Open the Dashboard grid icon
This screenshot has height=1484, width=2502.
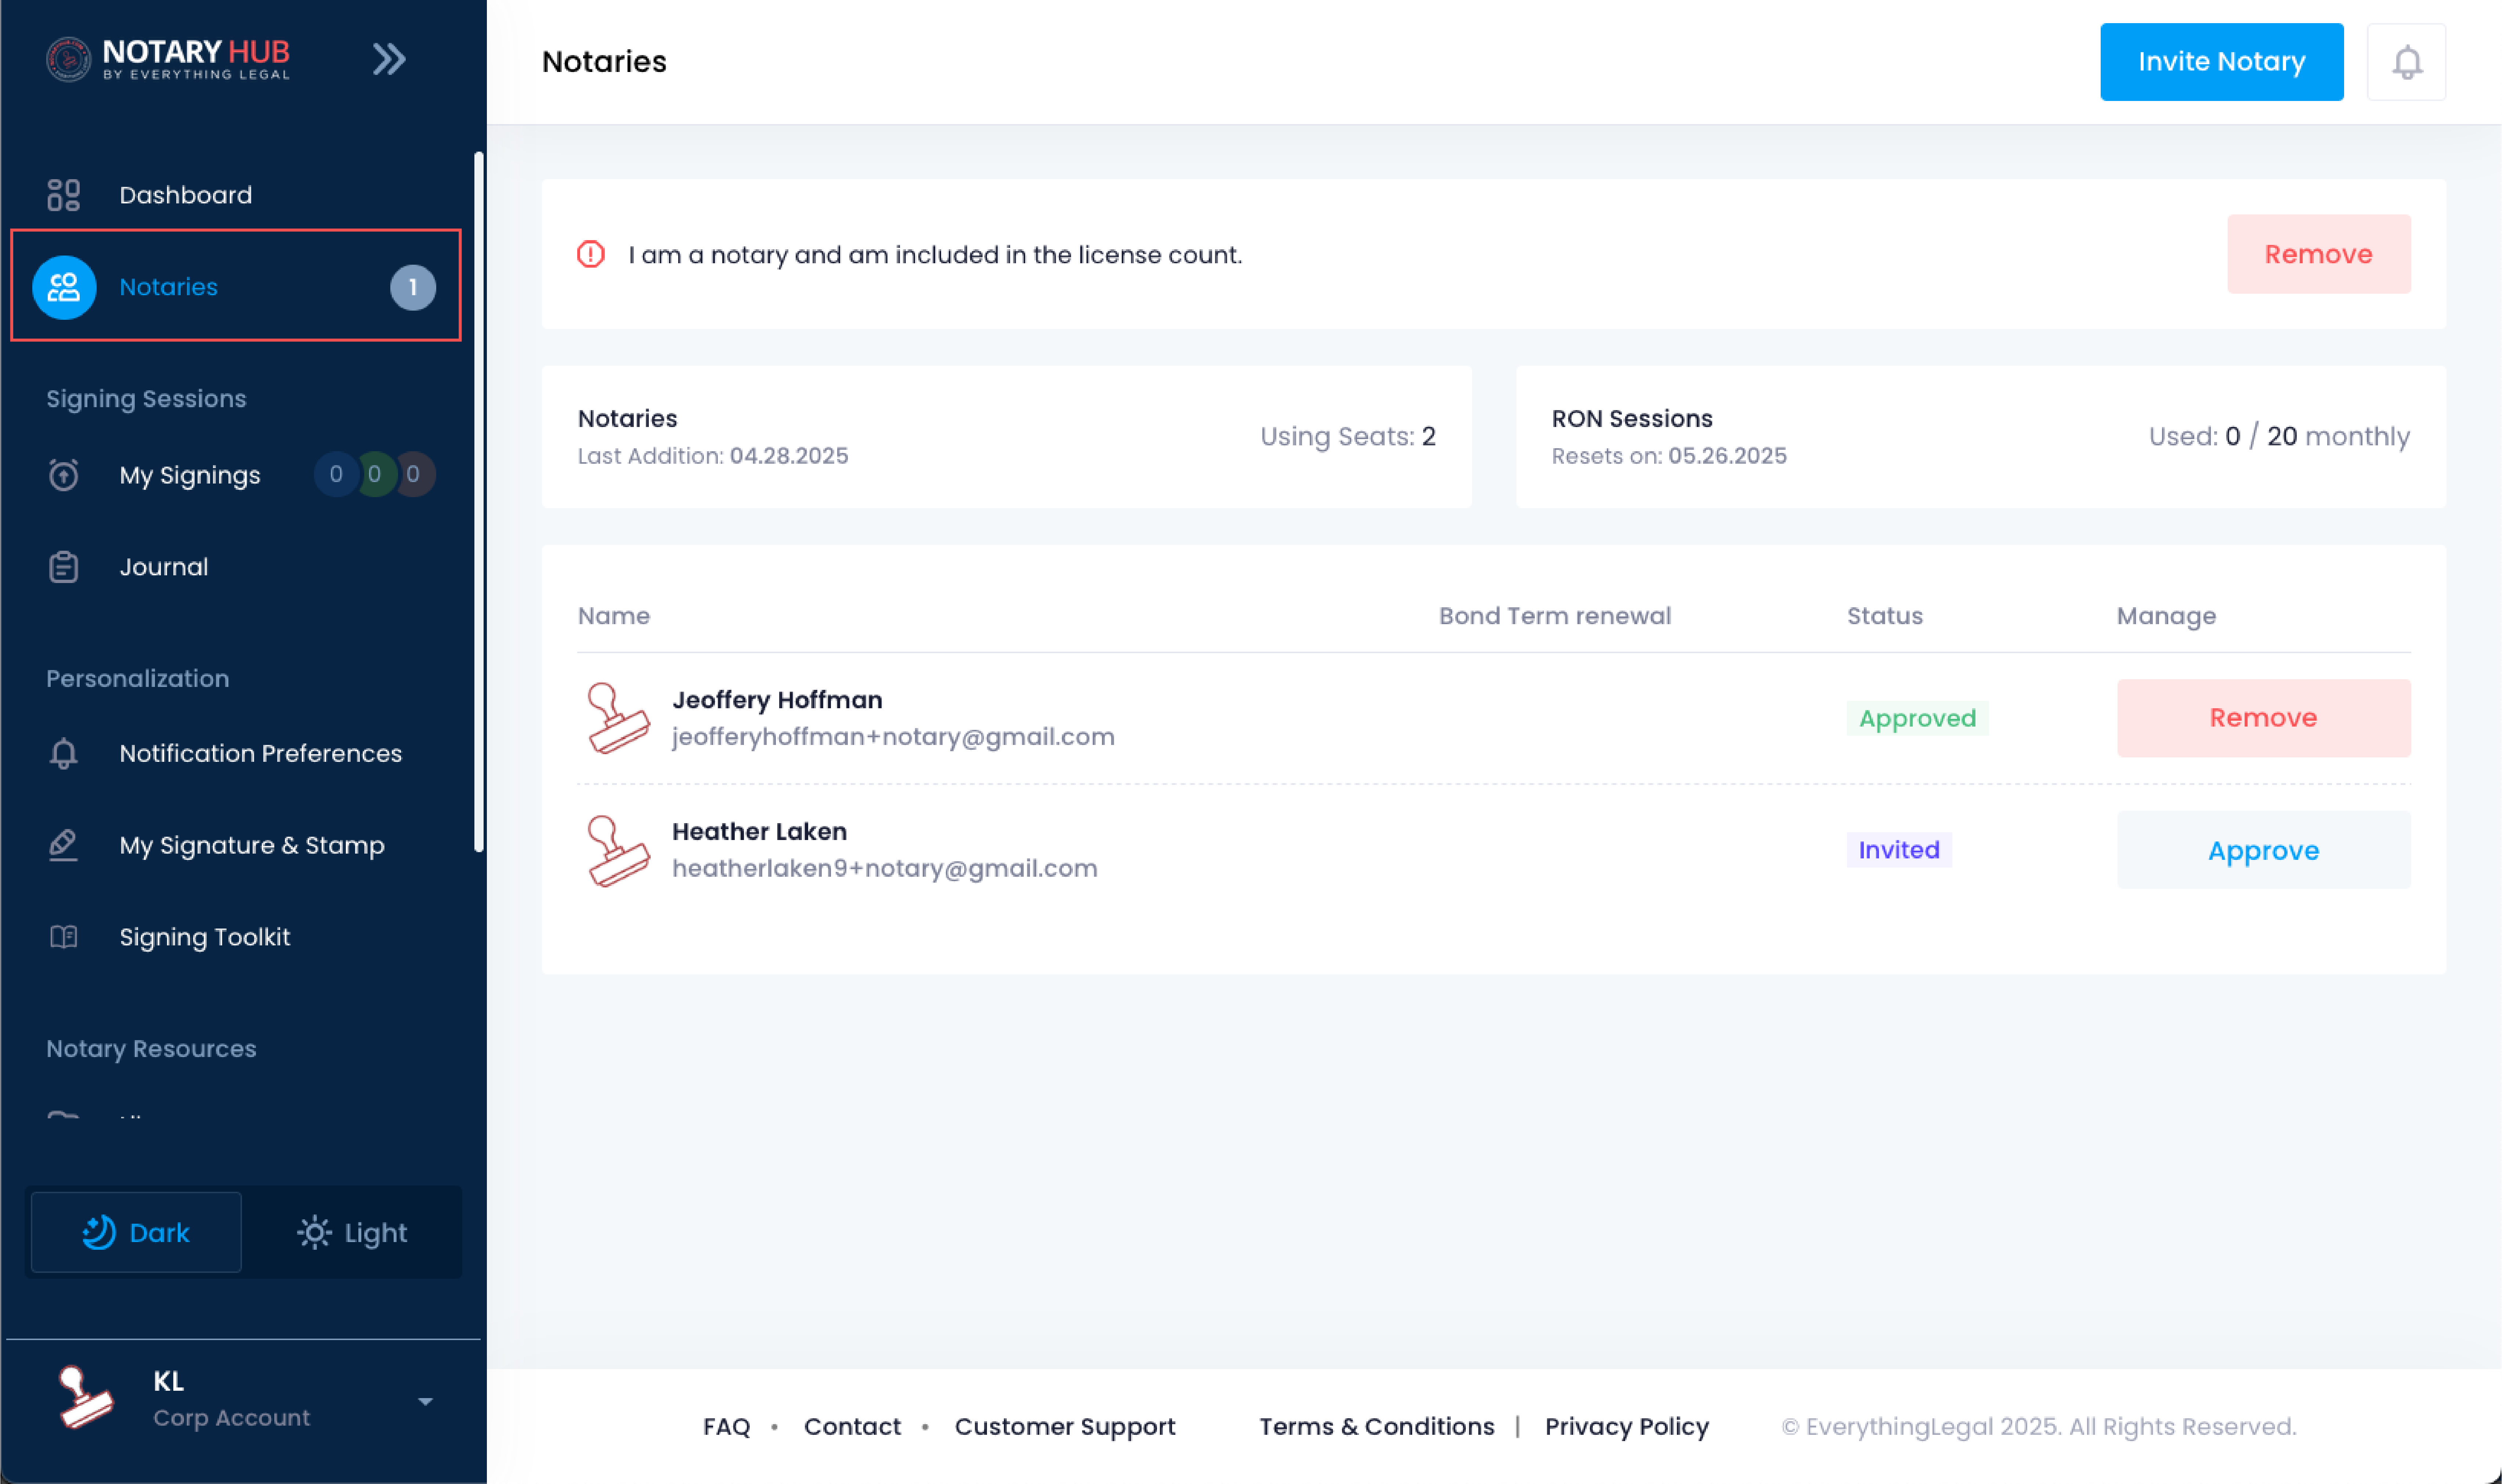pyautogui.click(x=63, y=195)
